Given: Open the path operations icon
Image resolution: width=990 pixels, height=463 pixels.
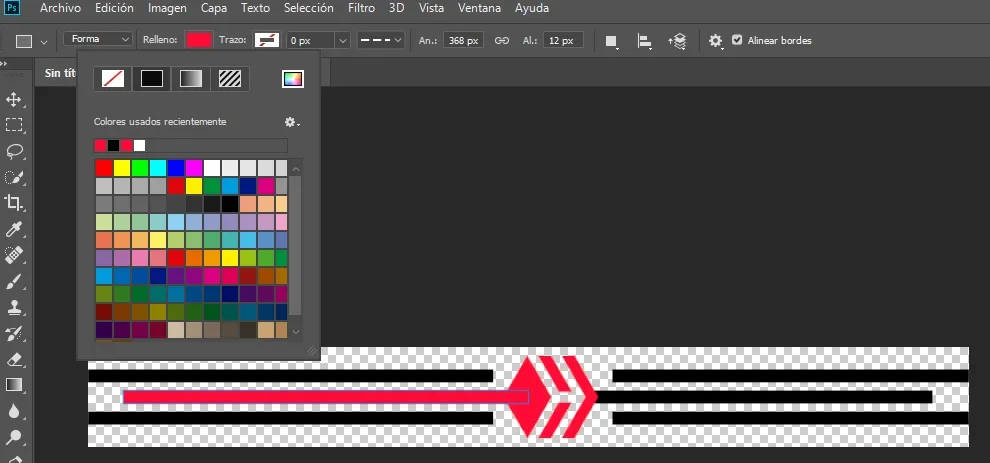Looking at the screenshot, I should click(611, 41).
